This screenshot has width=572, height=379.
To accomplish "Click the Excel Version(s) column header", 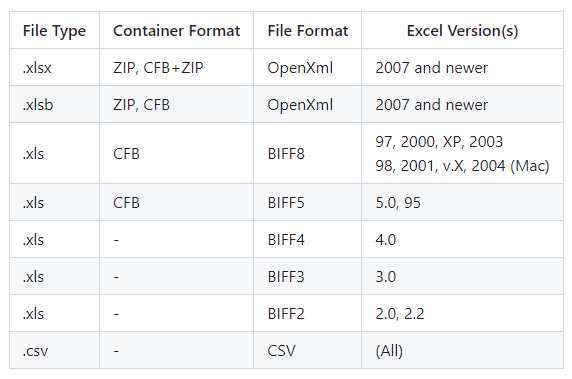I will click(x=463, y=30).
